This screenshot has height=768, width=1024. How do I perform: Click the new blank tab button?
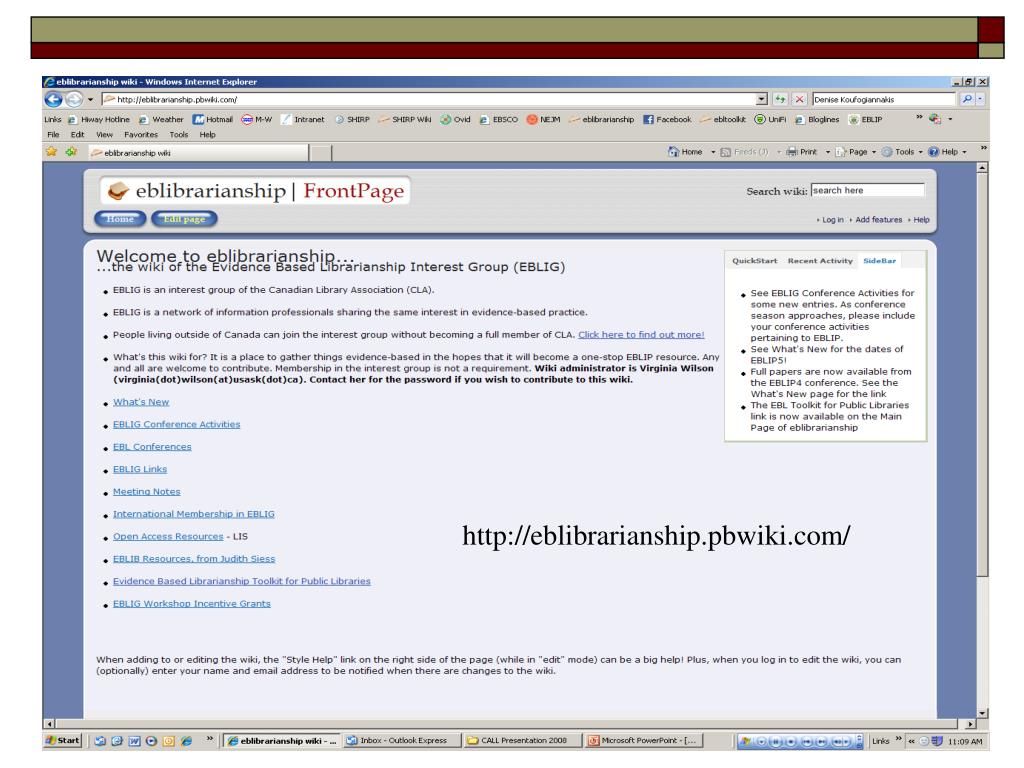[x=320, y=153]
